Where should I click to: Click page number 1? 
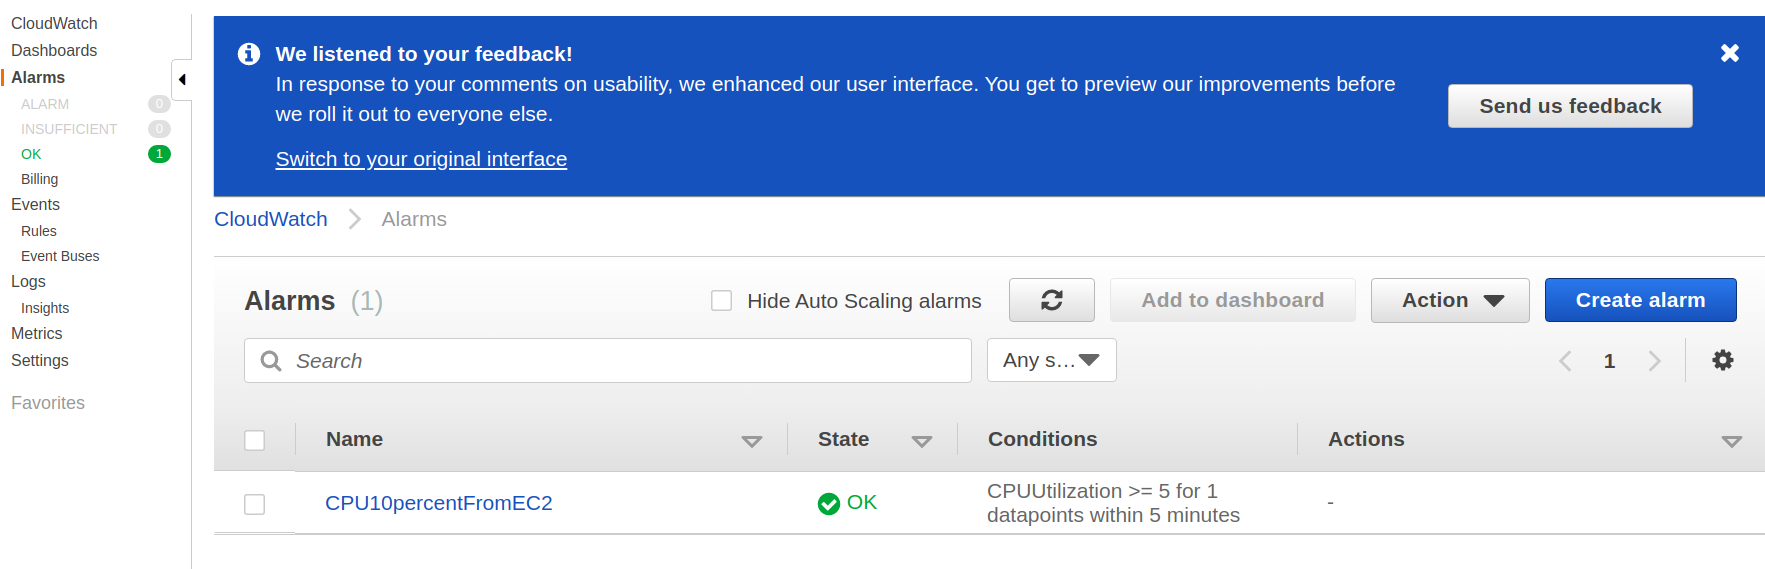click(1609, 361)
